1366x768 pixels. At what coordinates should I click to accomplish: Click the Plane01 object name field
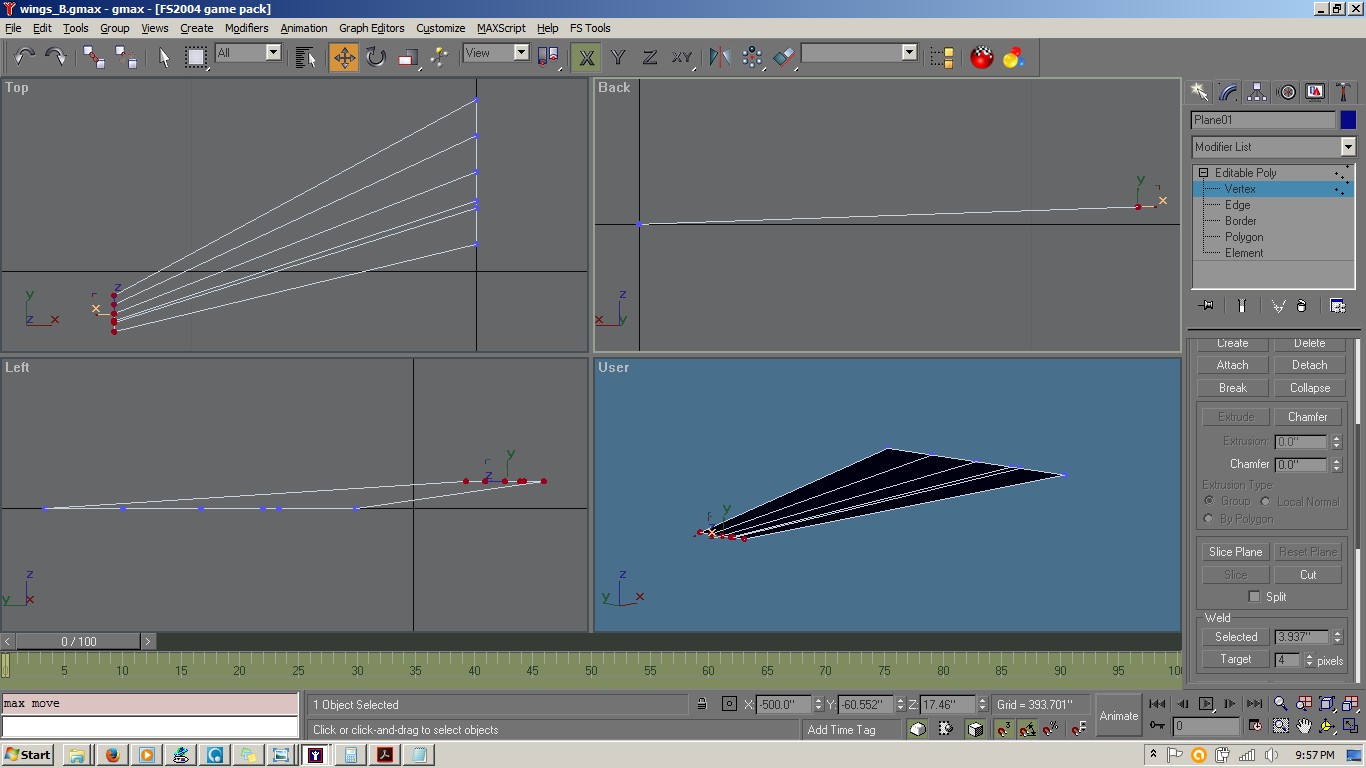[x=1263, y=120]
